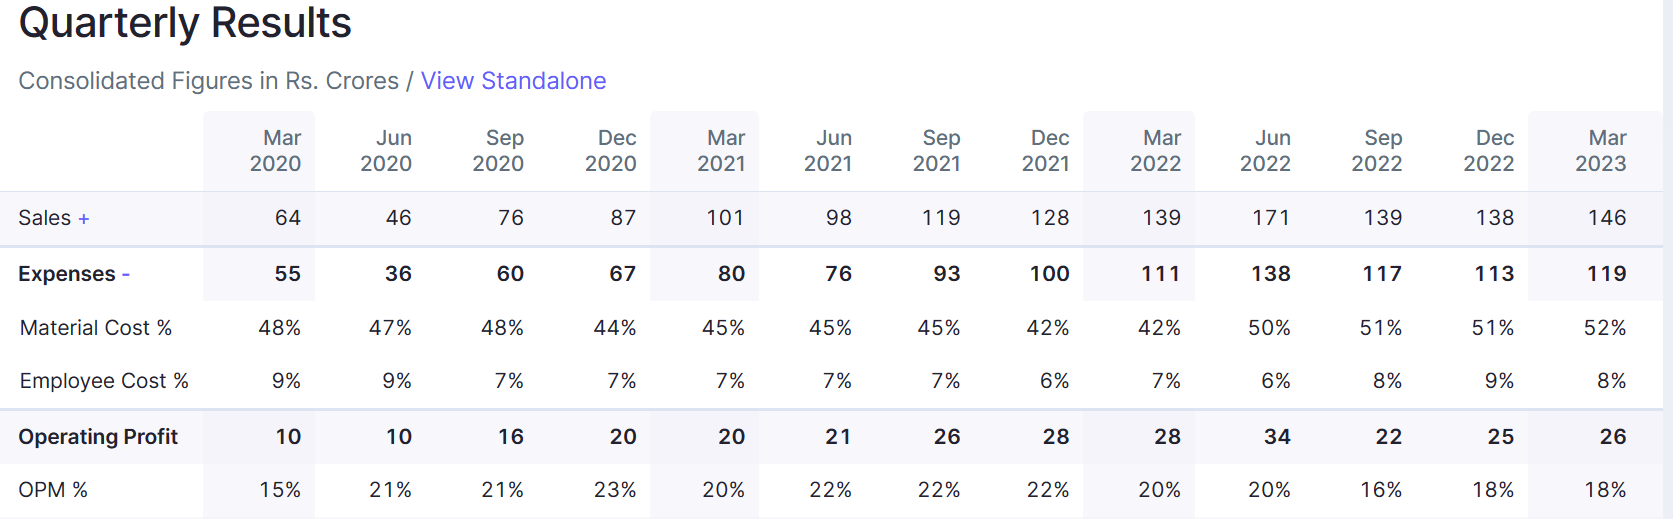This screenshot has width=1673, height=519.
Task: Click the Expenses value 119 for Mar 2023
Action: pos(1606,274)
